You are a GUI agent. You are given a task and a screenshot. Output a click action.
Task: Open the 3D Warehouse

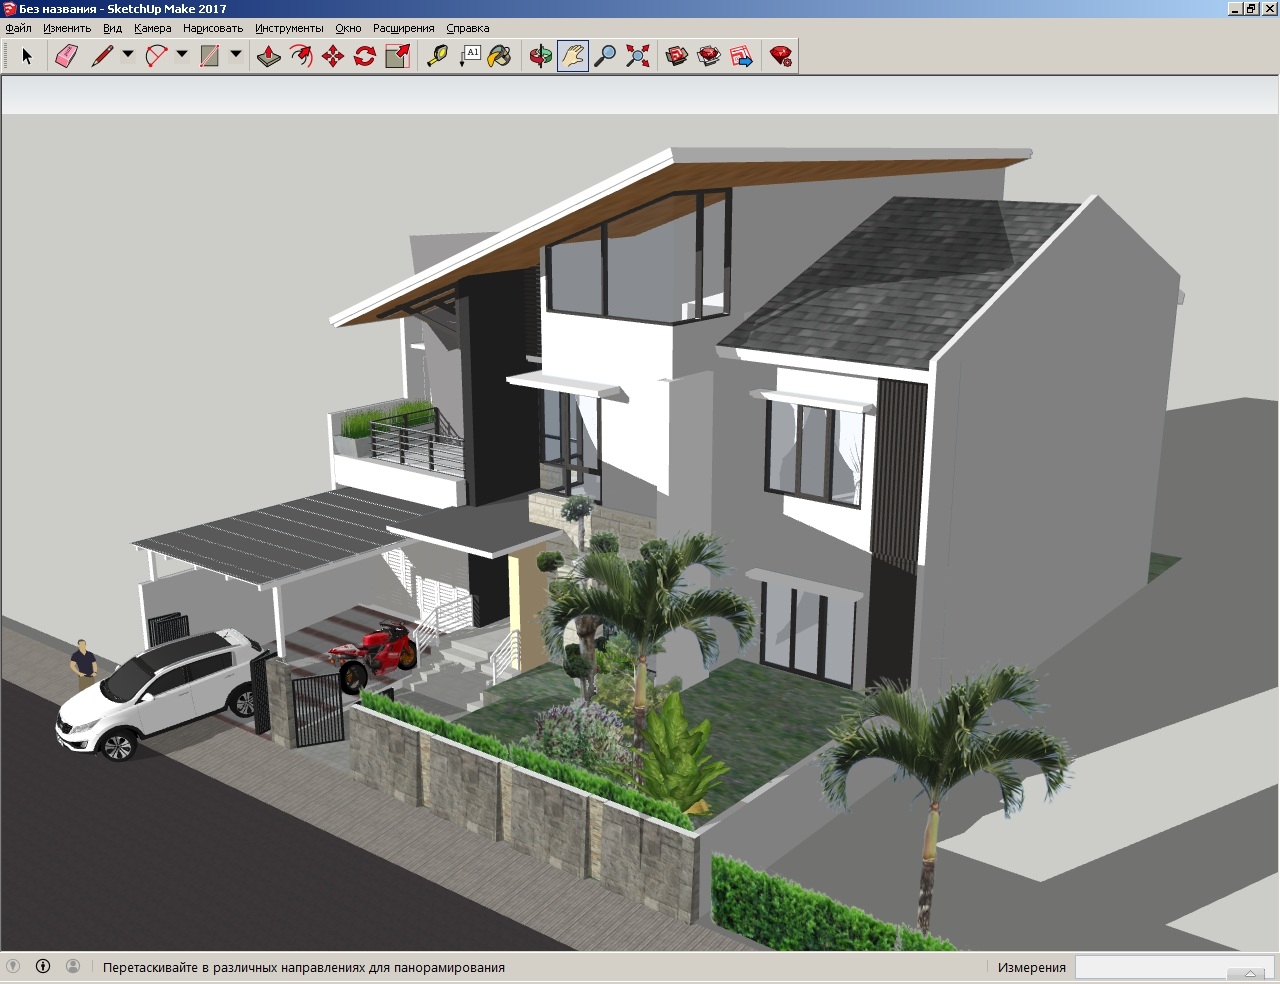[676, 57]
